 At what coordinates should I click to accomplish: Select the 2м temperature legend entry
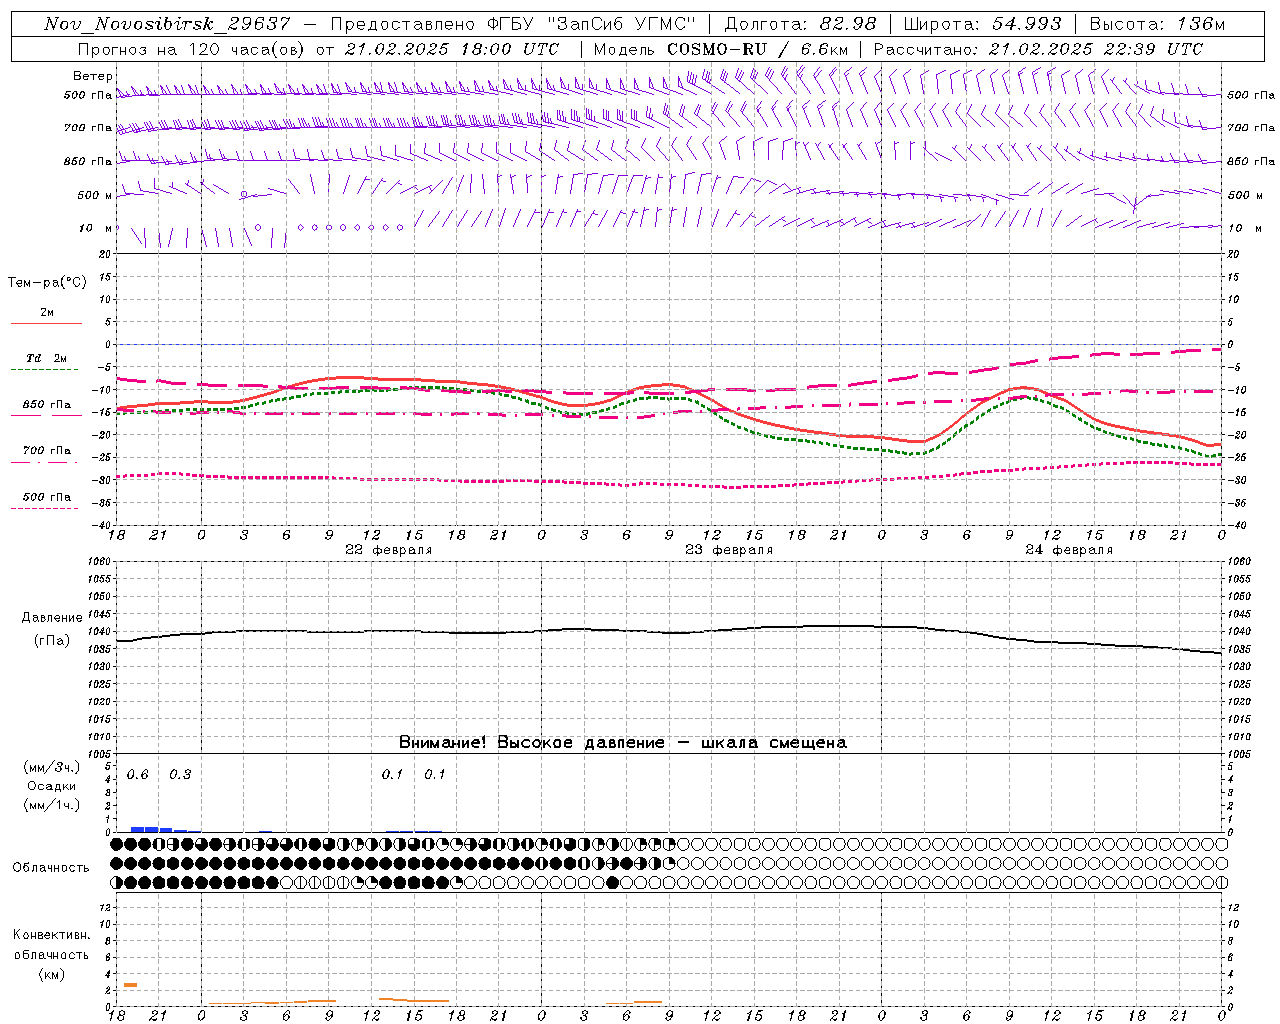[47, 318]
